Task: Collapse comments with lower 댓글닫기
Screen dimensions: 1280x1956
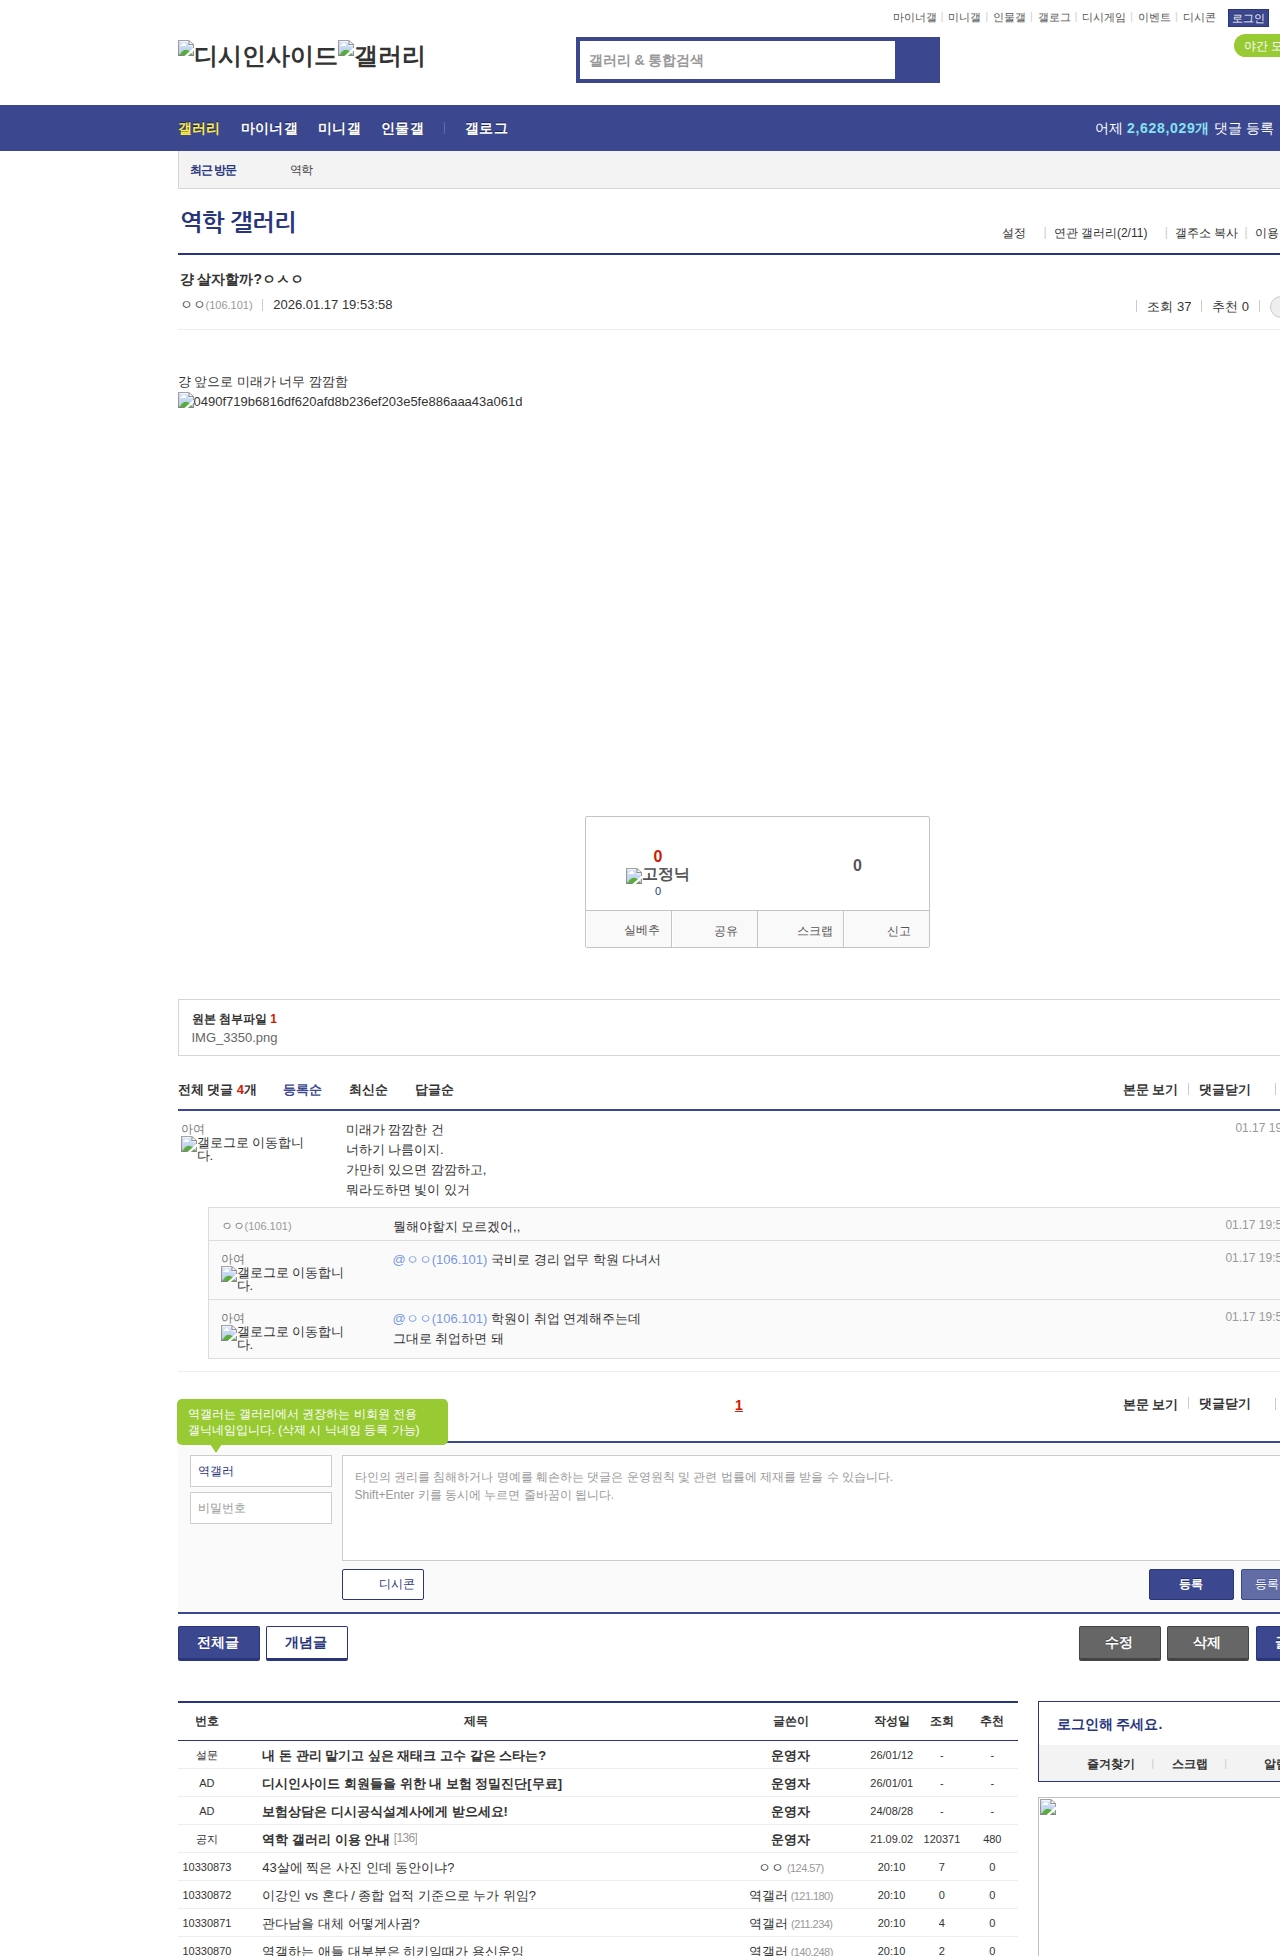Action: point(1224,1404)
